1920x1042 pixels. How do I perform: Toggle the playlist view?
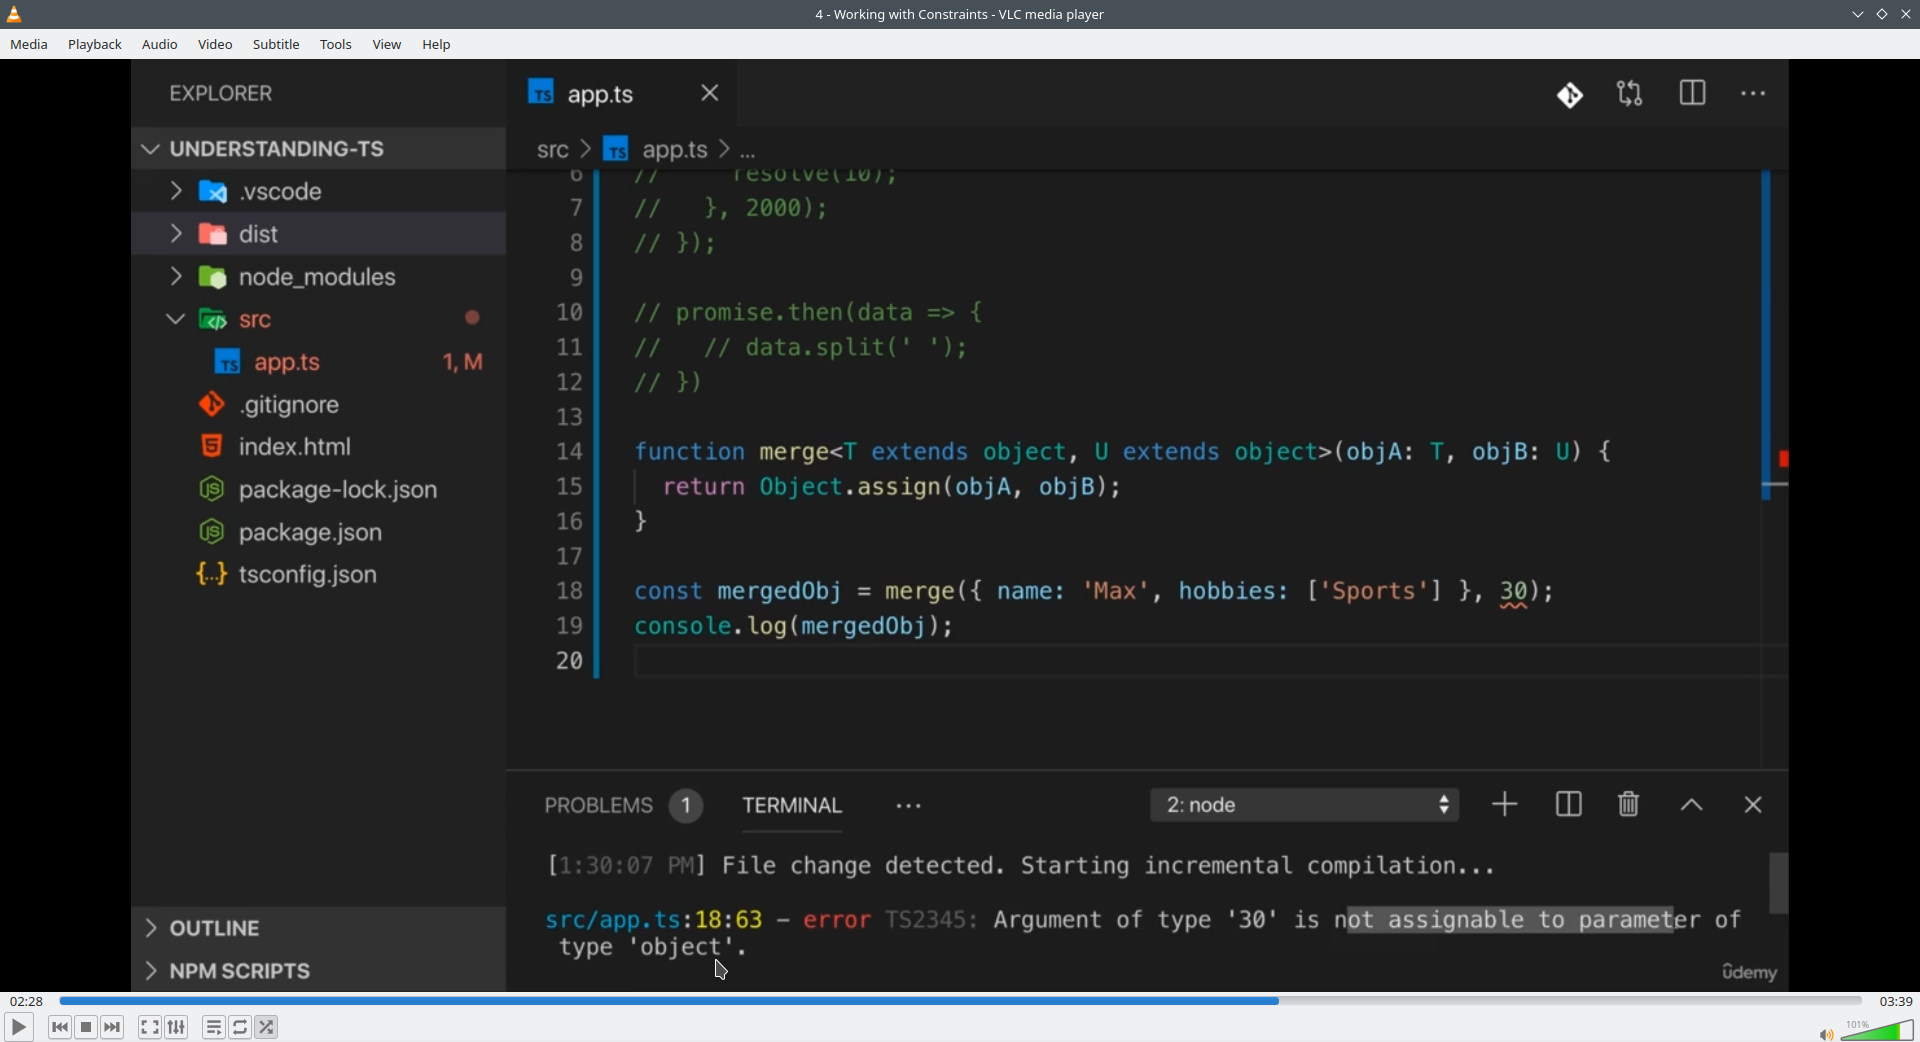(214, 1027)
